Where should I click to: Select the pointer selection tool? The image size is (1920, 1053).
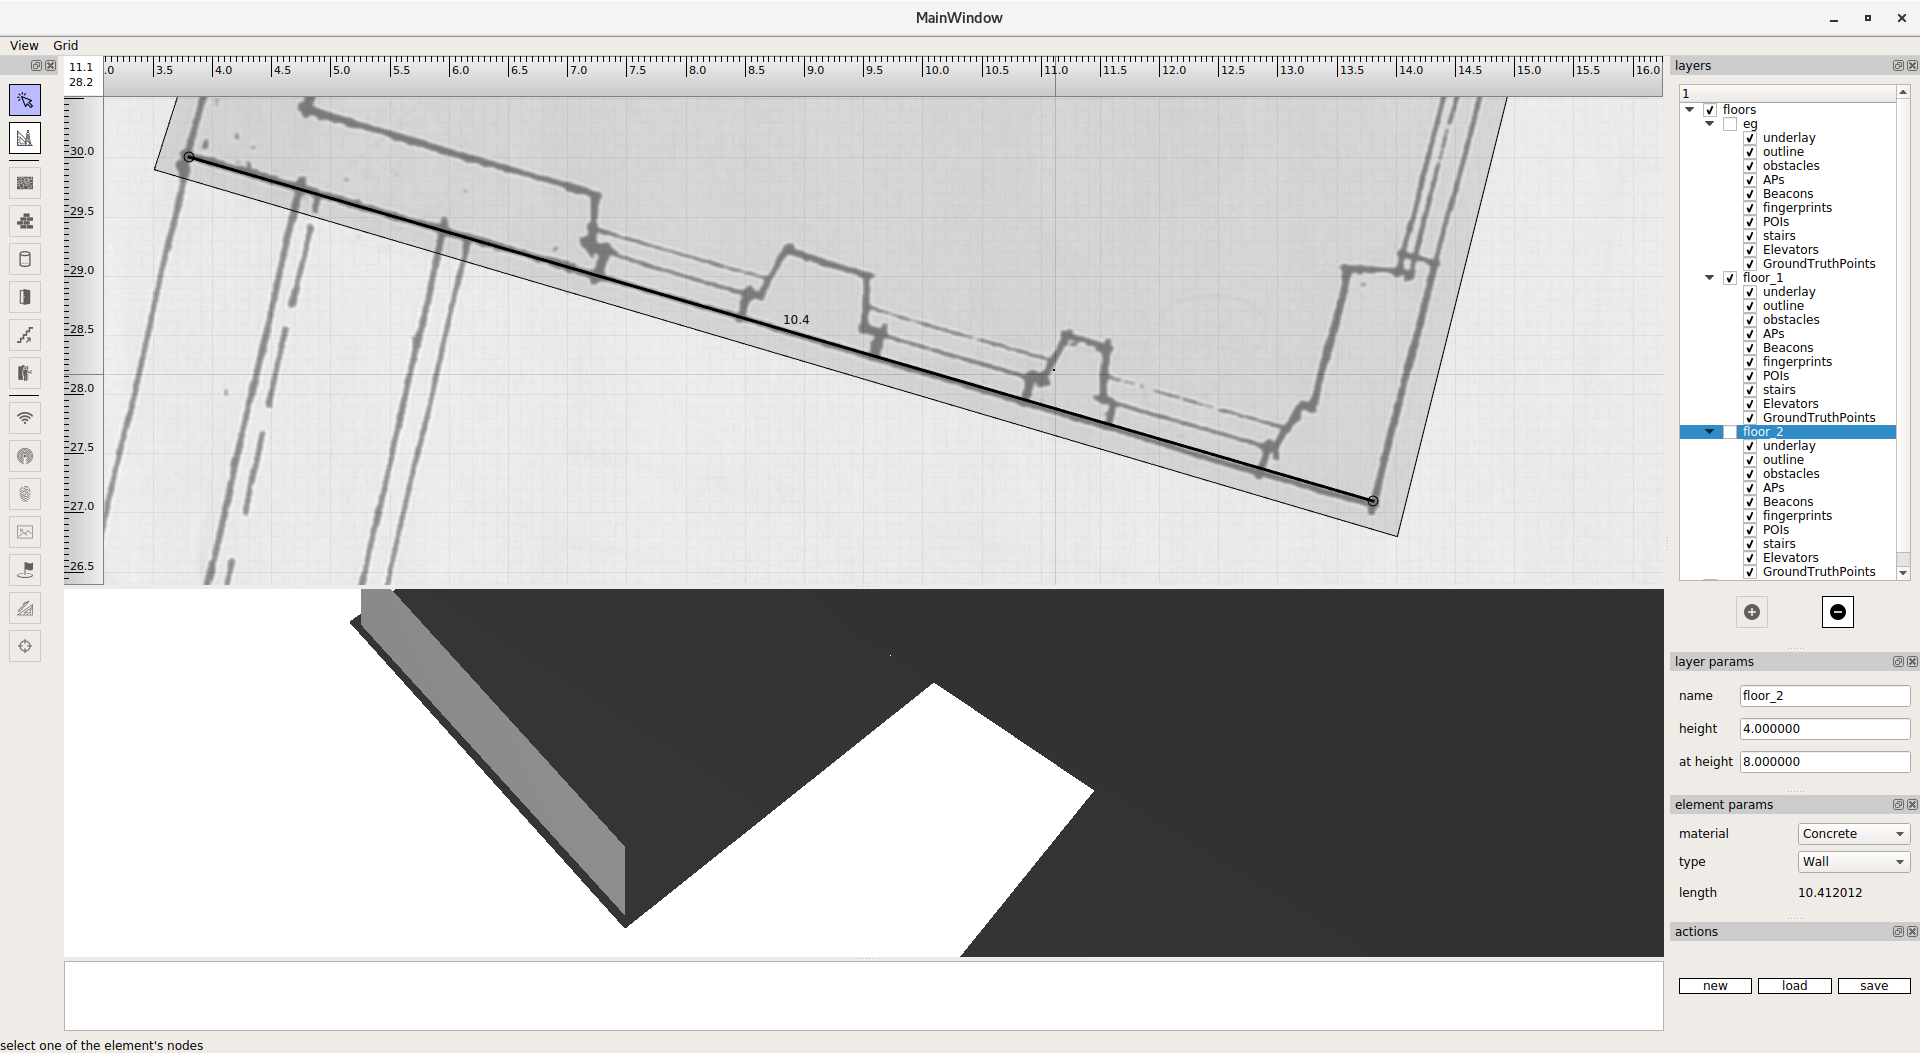[x=25, y=100]
